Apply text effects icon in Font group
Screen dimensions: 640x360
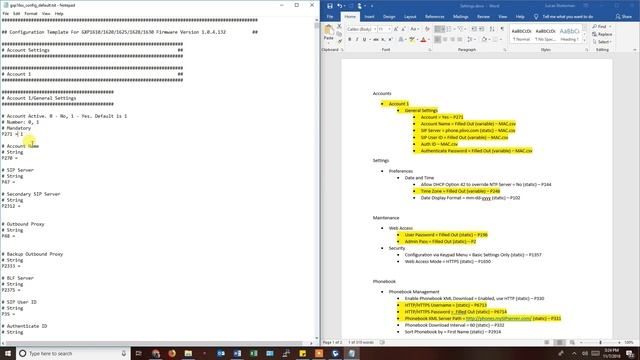click(x=401, y=40)
